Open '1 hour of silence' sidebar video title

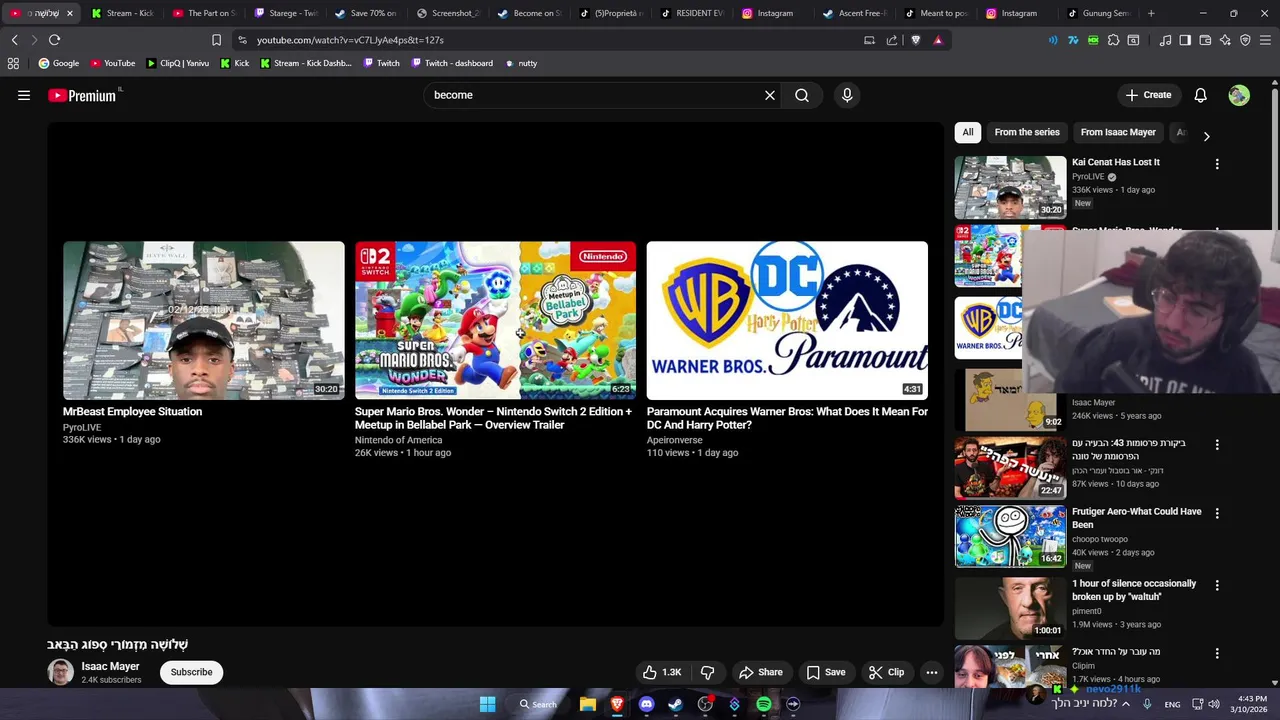click(x=1134, y=590)
